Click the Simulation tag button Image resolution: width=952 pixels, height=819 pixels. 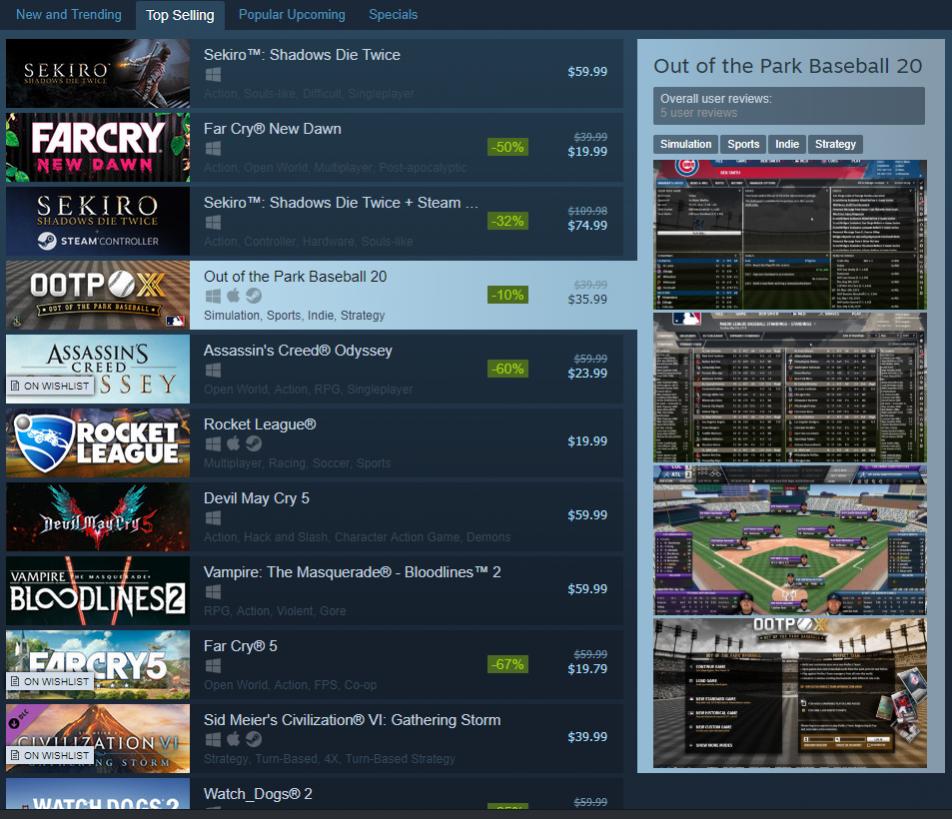[685, 144]
